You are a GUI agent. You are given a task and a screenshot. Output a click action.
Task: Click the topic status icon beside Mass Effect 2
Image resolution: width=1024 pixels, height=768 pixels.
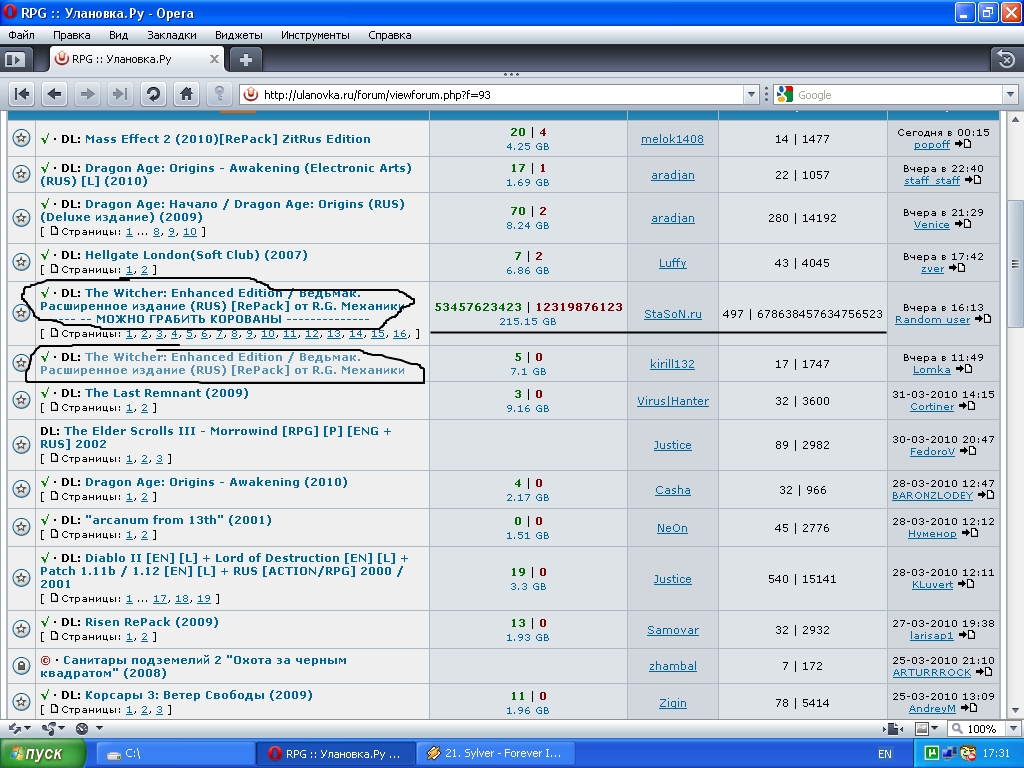click(x=20, y=139)
